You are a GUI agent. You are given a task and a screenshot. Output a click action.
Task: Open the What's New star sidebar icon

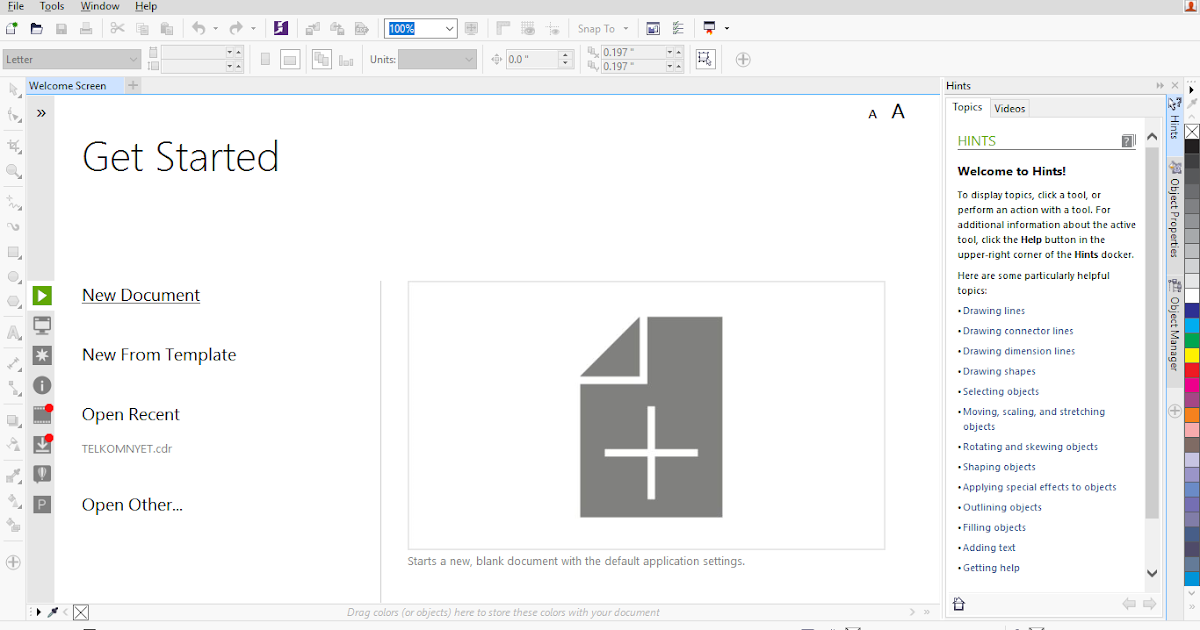coord(42,355)
